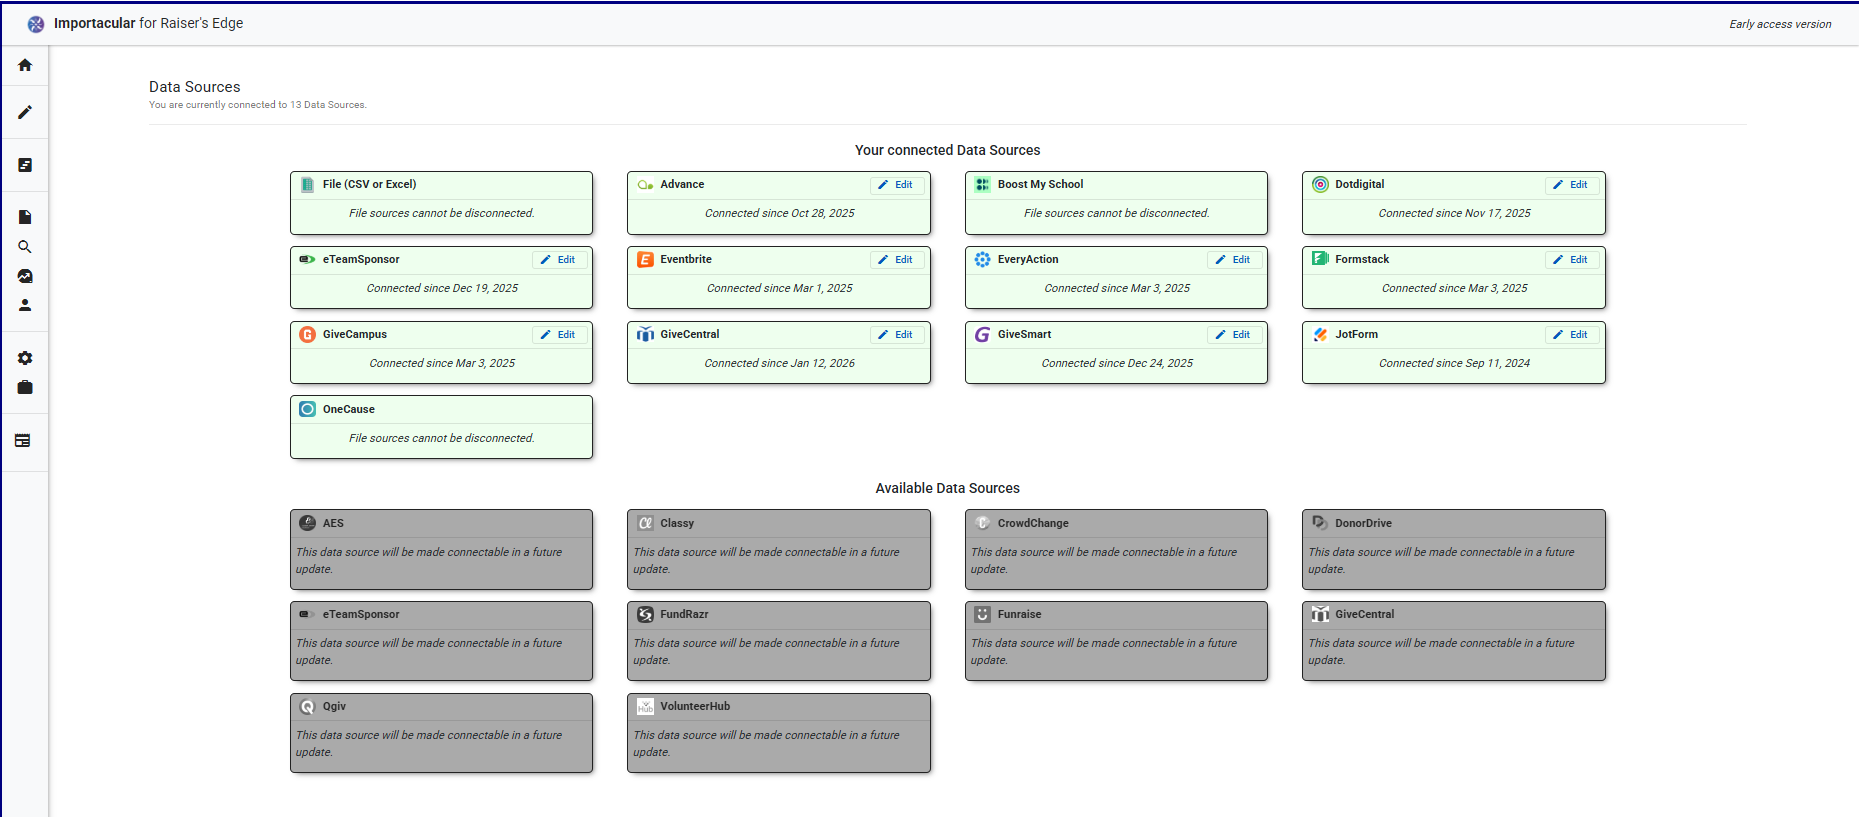Edit the JotForm data source
Viewport: 1859px width, 817px height.
(1571, 335)
